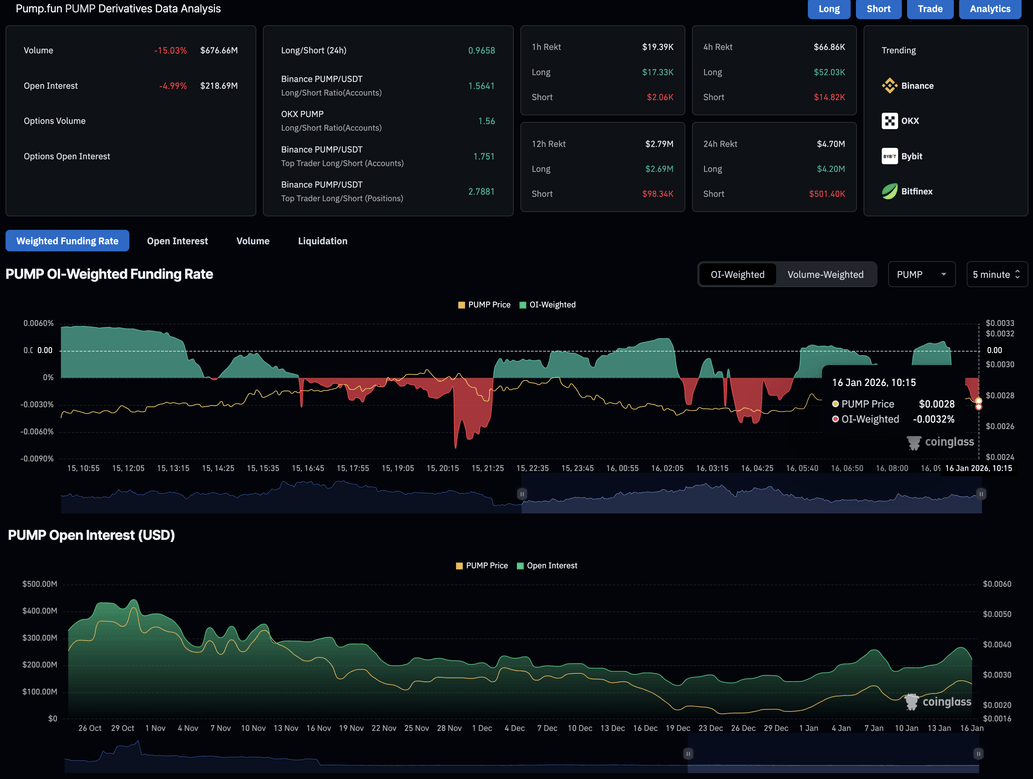Open the PUMP coin selector dropdown

point(920,273)
